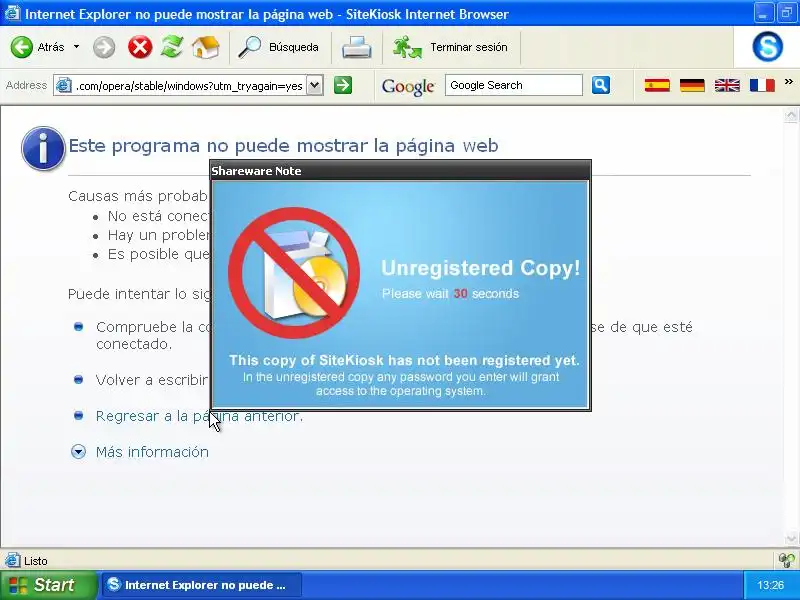Screen dimensions: 800x600
Task: Click the page scrollbar down arrow
Action: click(x=791, y=538)
